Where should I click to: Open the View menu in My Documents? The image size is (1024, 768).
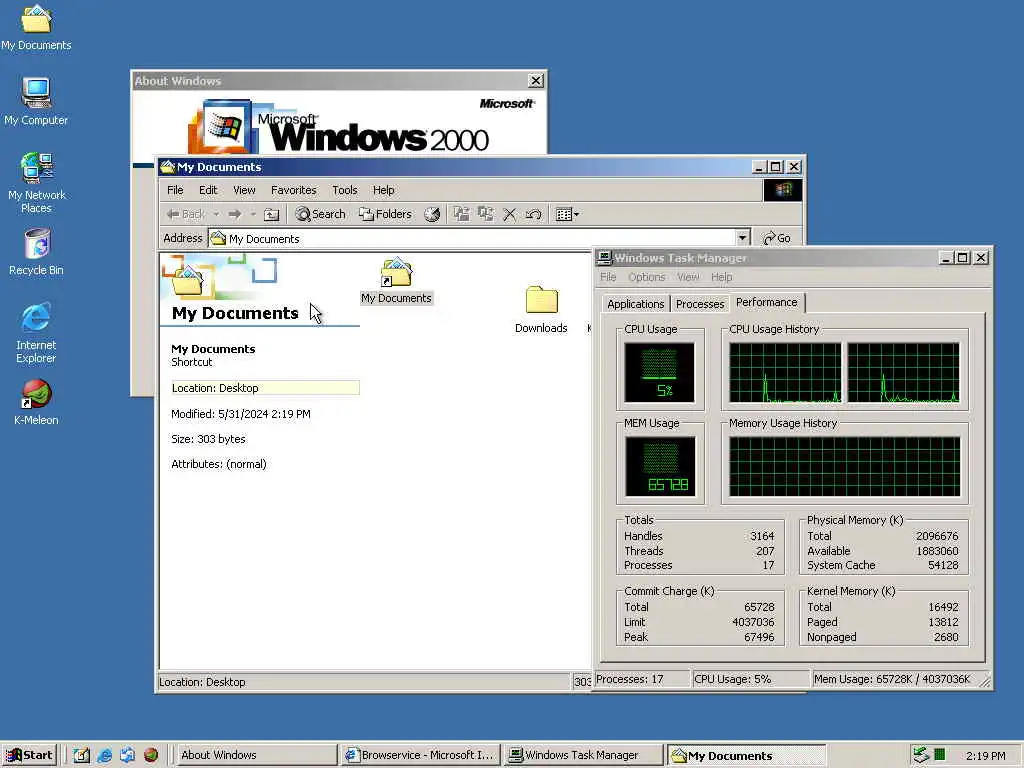point(244,190)
